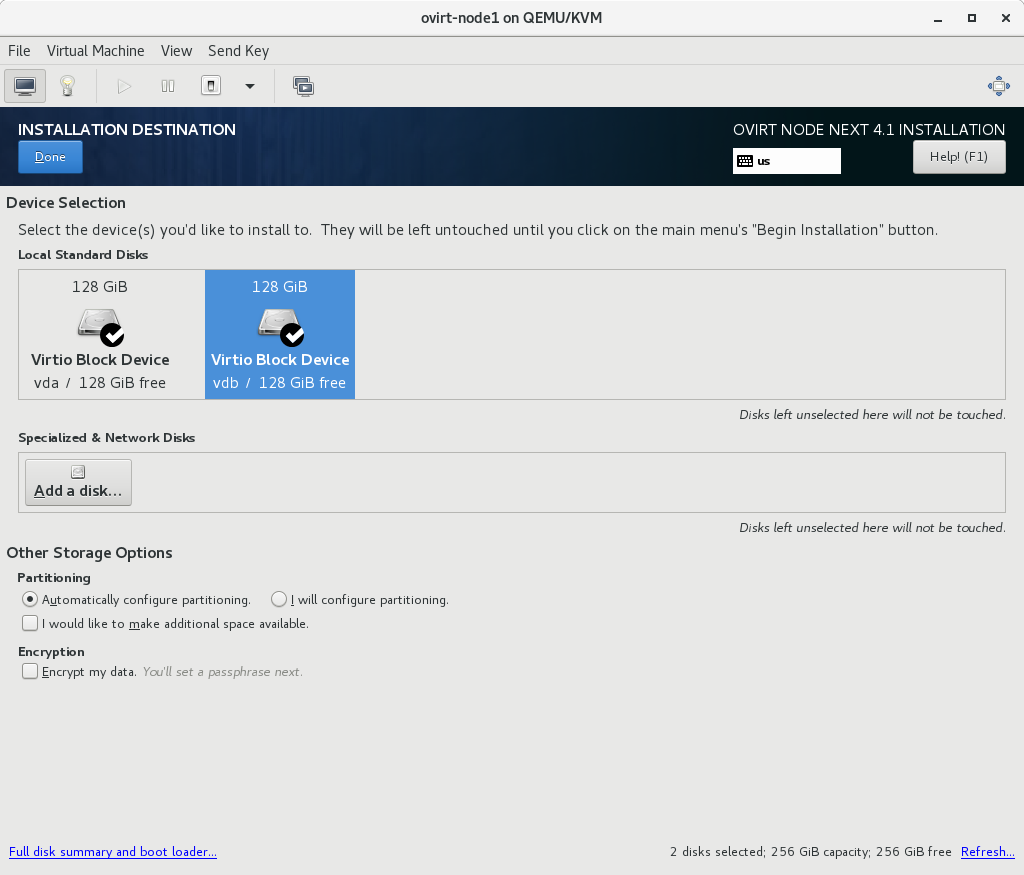Pause the virtual machine
The width and height of the screenshot is (1024, 875).
coord(168,86)
